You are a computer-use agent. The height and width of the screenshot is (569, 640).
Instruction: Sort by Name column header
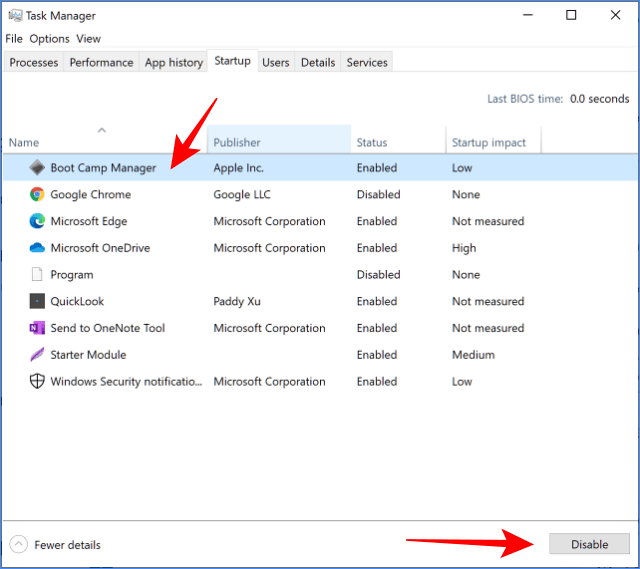click(105, 140)
